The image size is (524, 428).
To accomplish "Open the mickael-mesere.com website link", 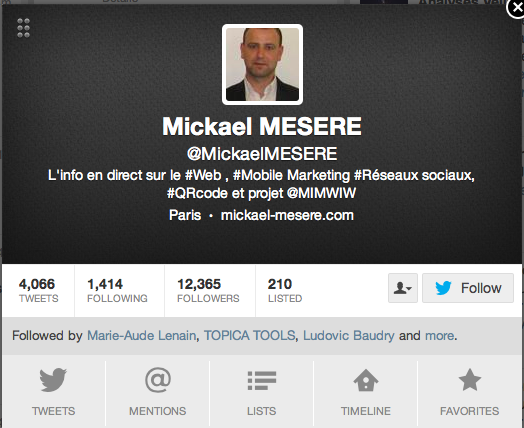I will (x=287, y=215).
